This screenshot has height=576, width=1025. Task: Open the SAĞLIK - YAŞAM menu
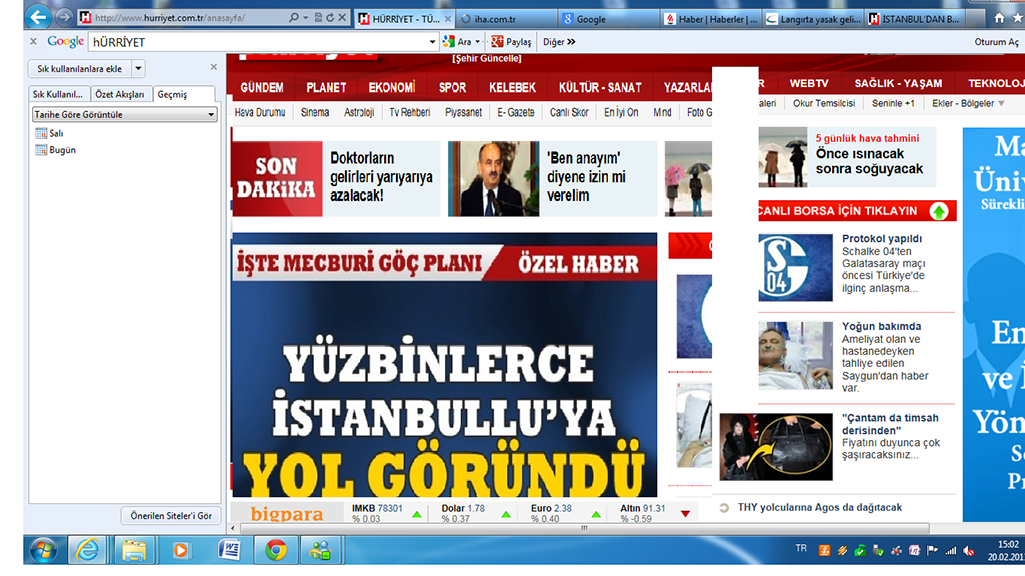coord(898,84)
